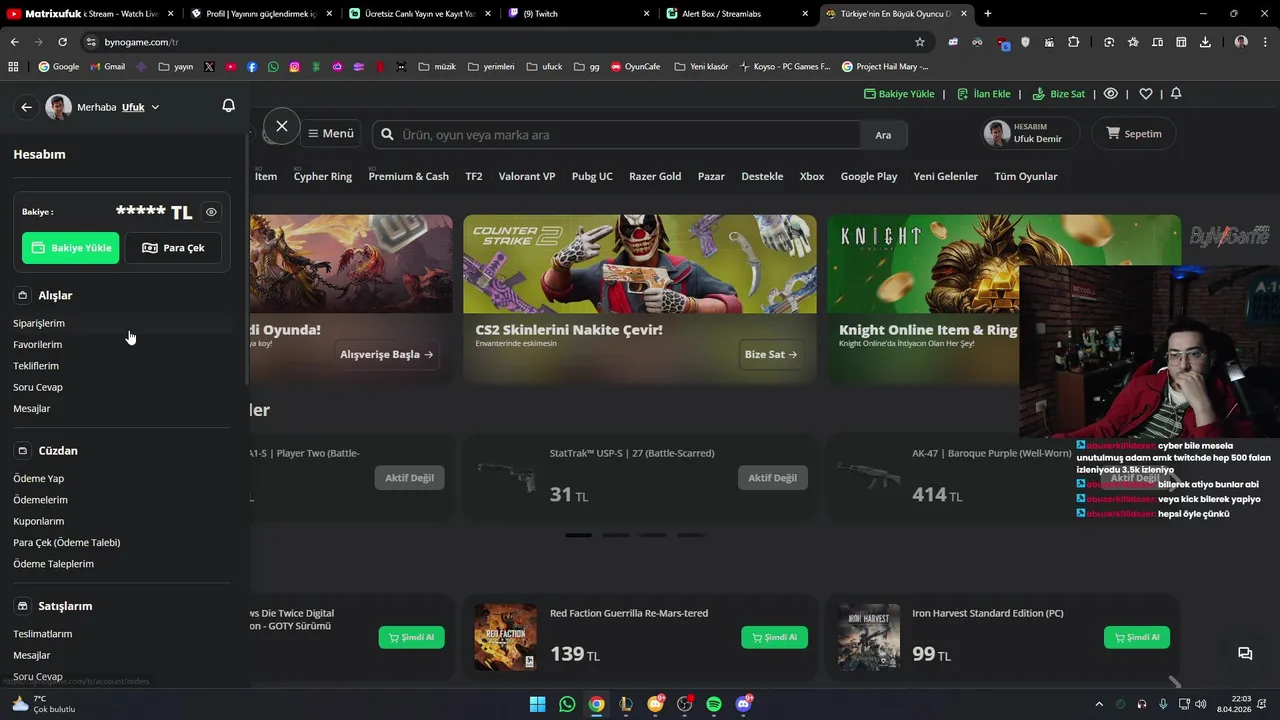Screen dimensions: 1280x720
Task: Focus the product search field
Action: click(617, 134)
